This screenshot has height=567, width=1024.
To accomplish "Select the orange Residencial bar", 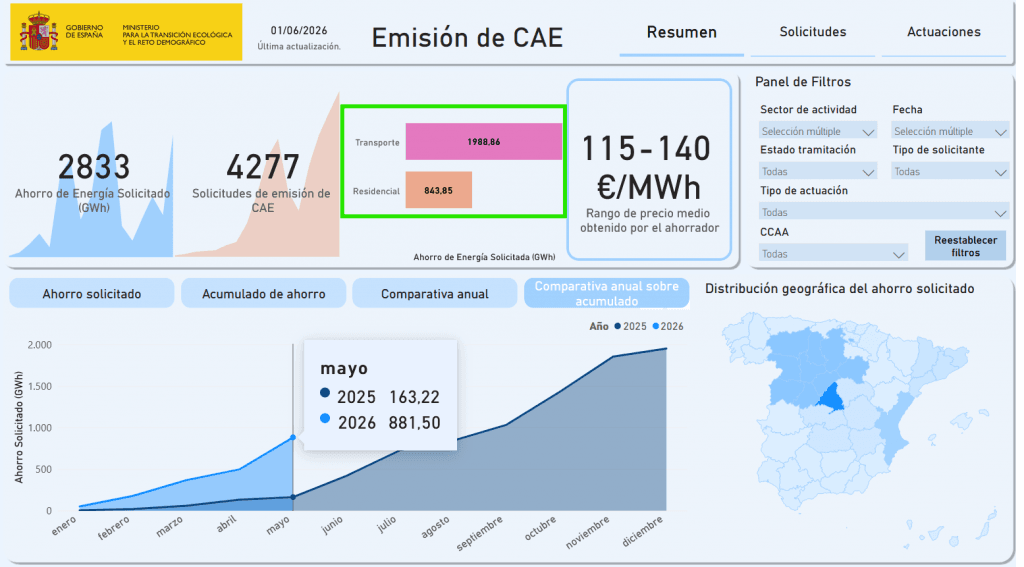I will (x=438, y=190).
